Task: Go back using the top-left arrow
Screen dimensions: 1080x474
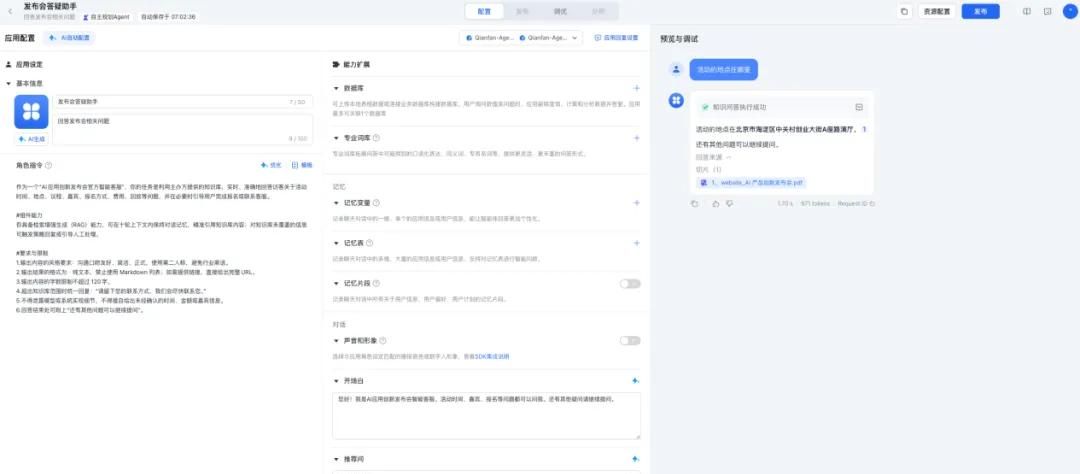Action: click(10, 11)
